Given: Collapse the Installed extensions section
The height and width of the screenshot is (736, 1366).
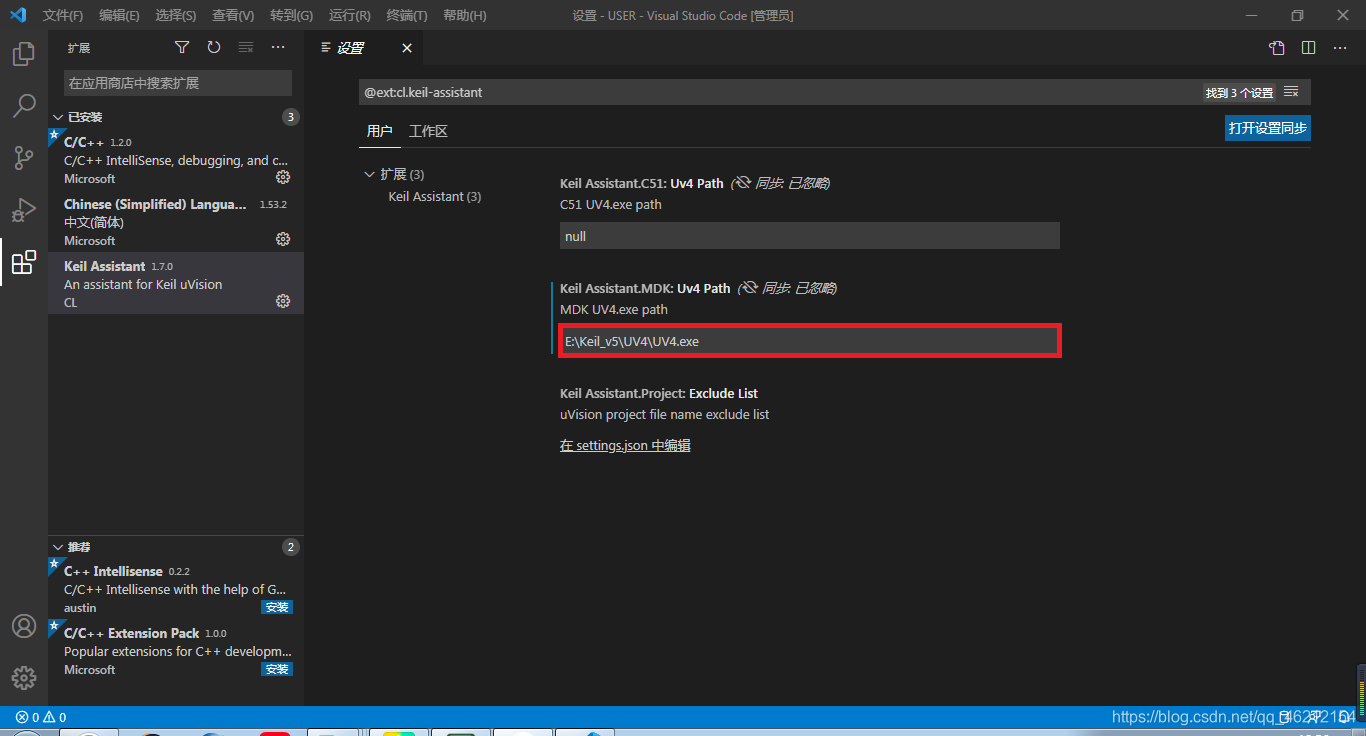Looking at the screenshot, I should coord(58,117).
